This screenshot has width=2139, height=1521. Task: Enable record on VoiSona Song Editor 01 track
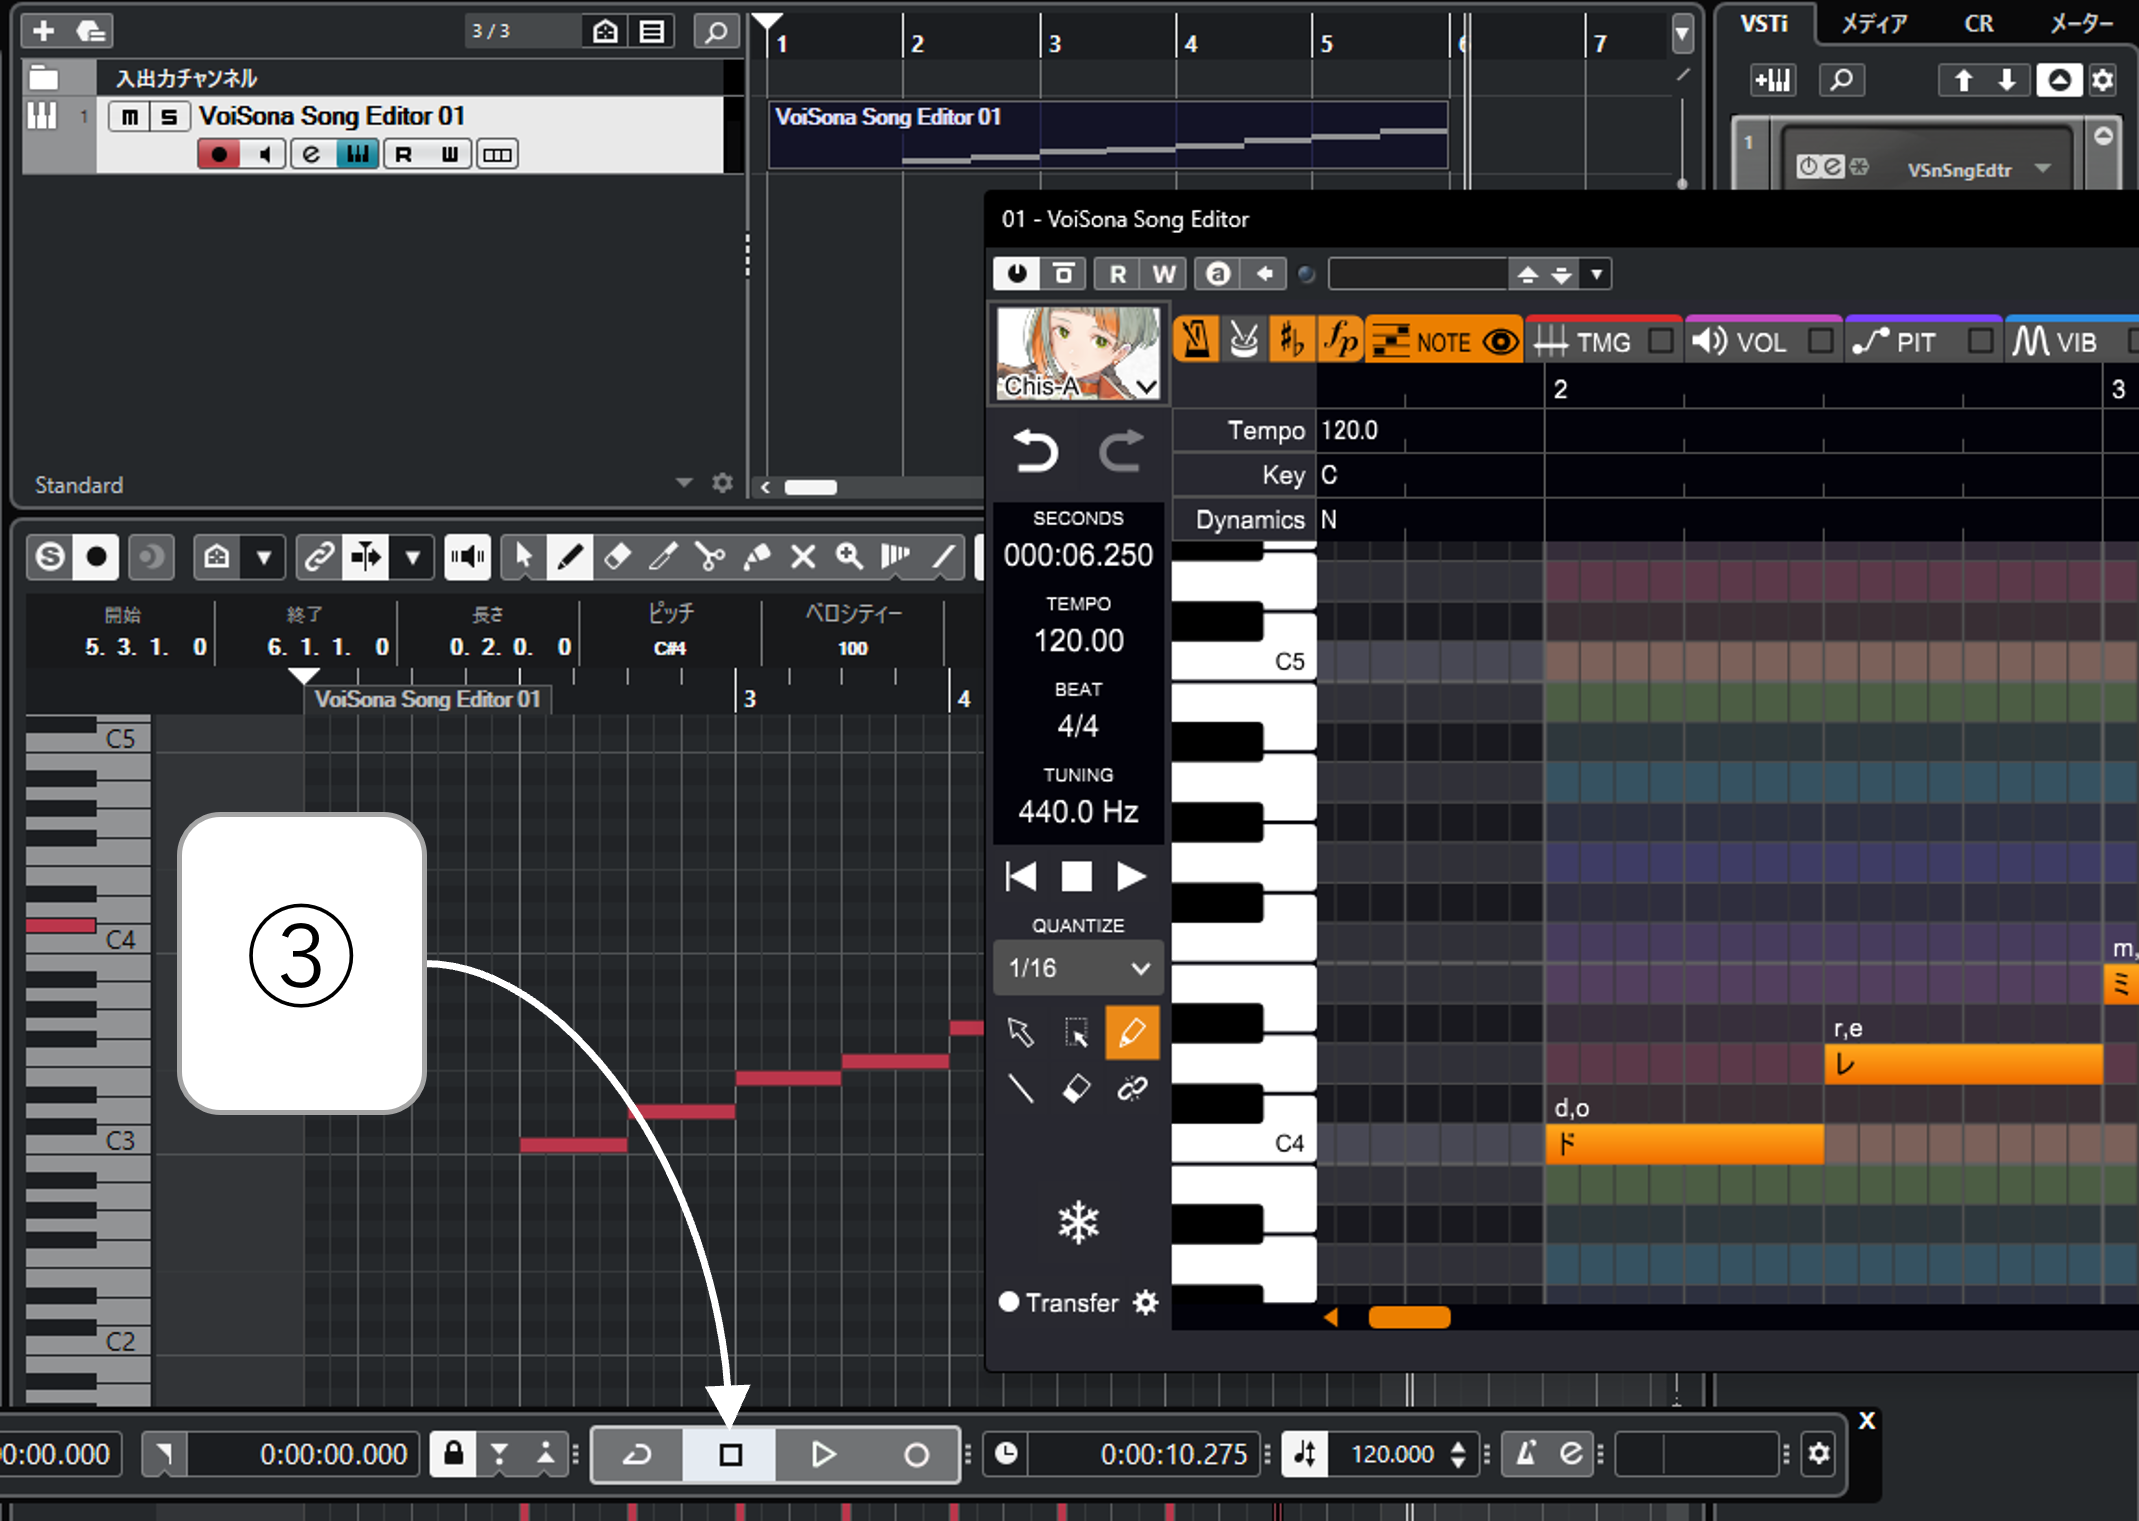(x=219, y=154)
